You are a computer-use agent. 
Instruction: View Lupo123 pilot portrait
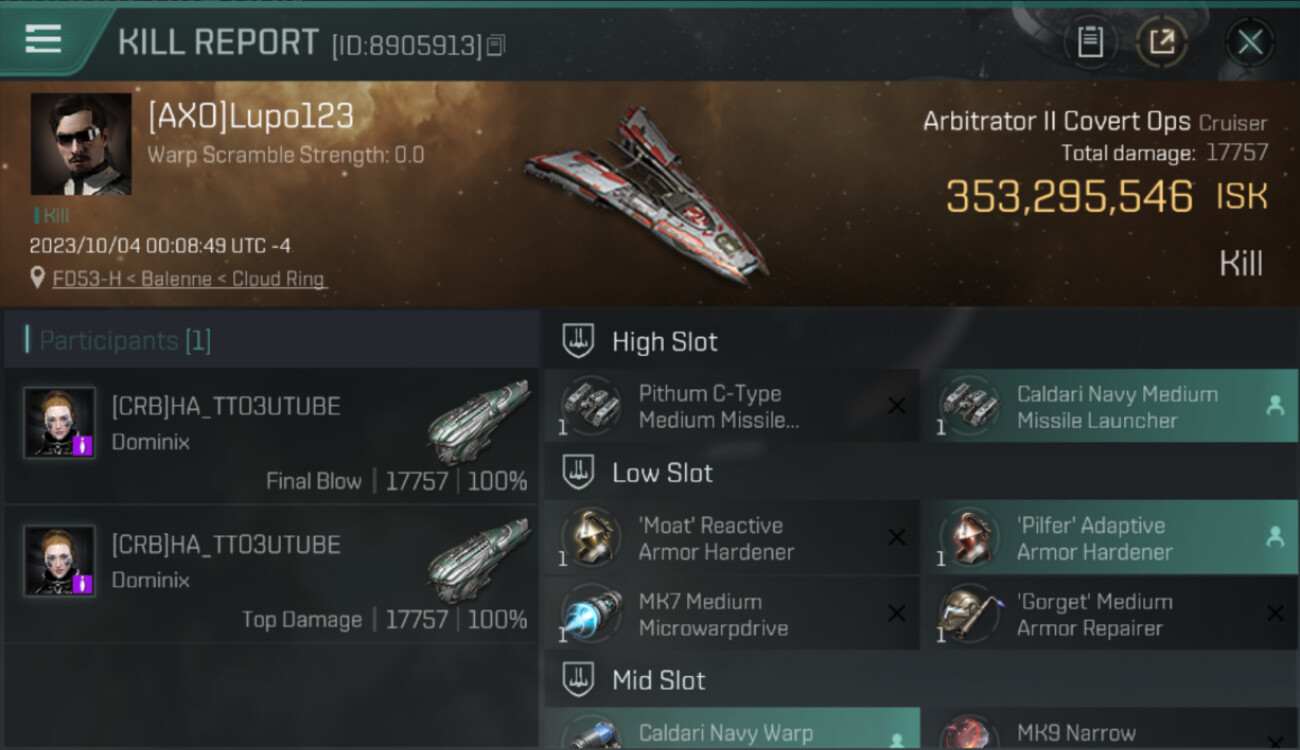pyautogui.click(x=81, y=144)
